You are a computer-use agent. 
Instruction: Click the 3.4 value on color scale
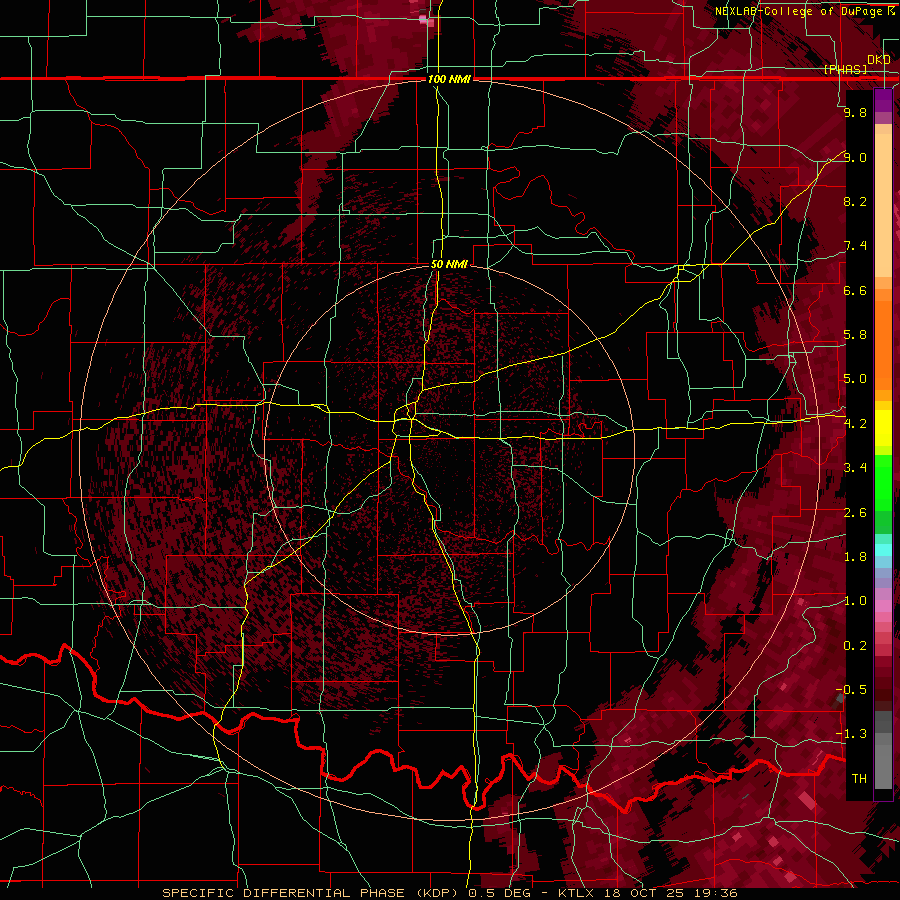pyautogui.click(x=855, y=468)
